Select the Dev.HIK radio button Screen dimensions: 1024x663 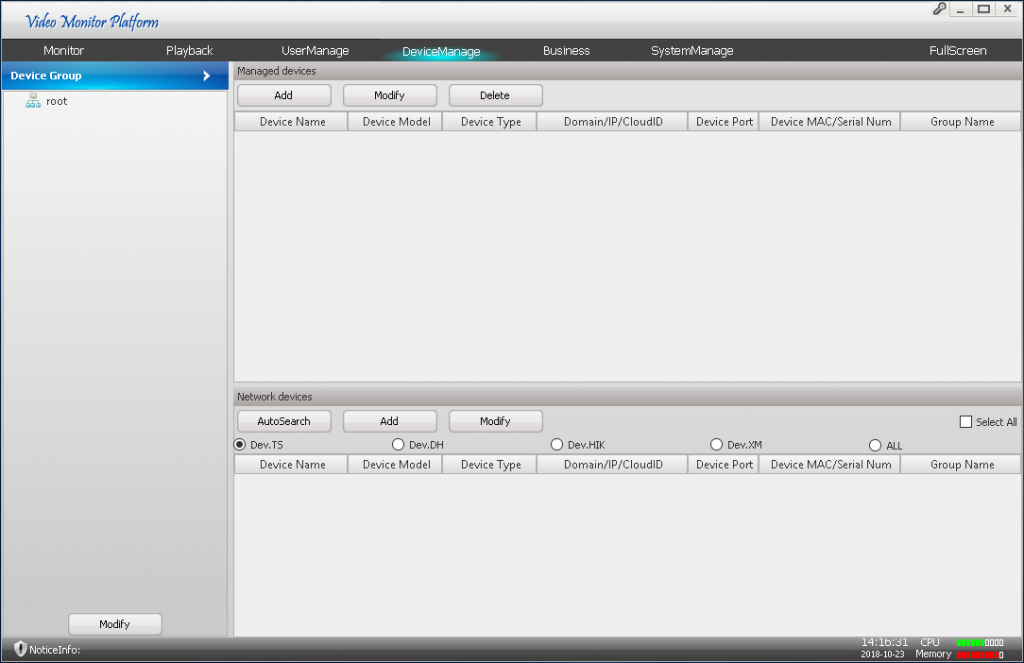[557, 444]
